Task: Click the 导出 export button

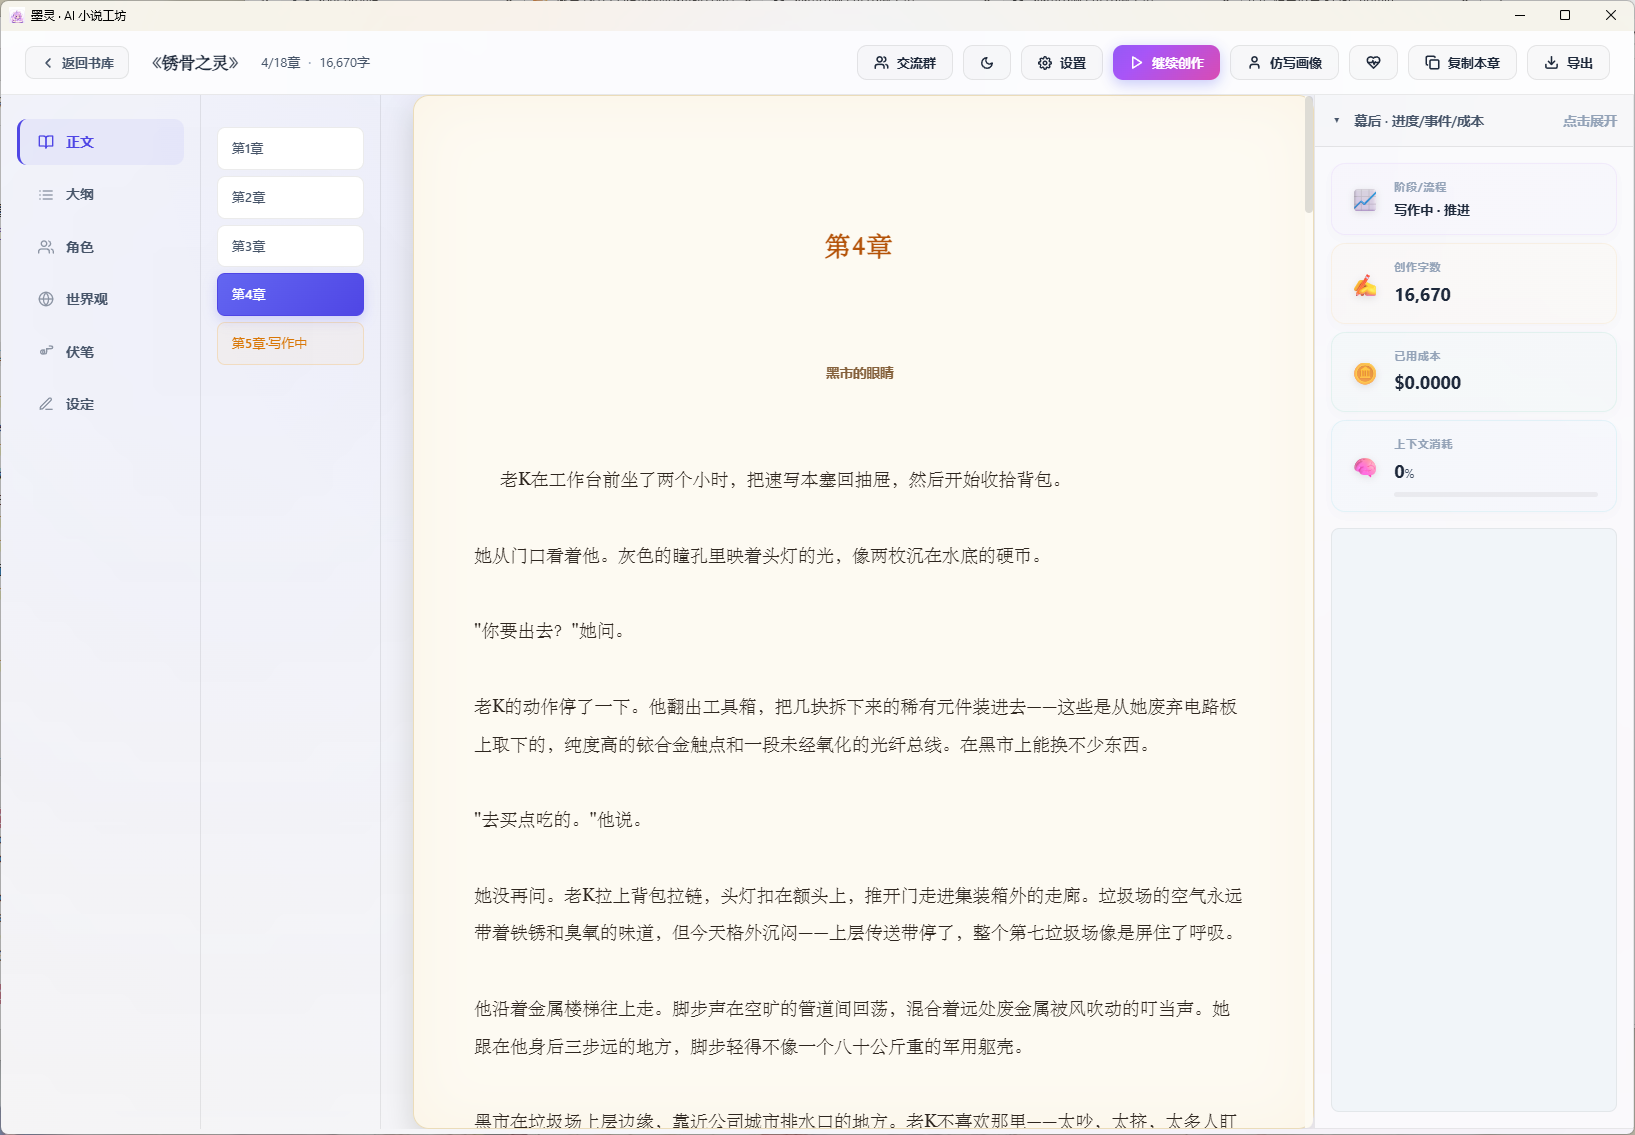Action: click(1568, 63)
